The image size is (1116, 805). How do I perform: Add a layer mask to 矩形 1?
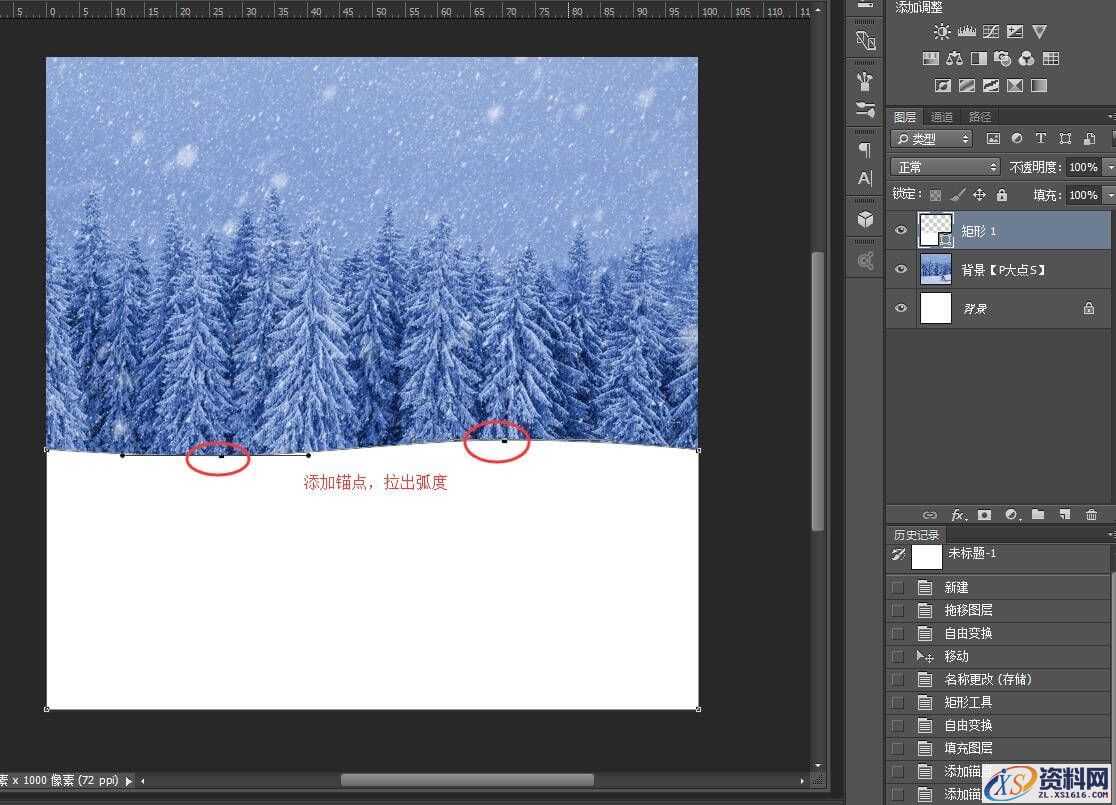tap(984, 514)
